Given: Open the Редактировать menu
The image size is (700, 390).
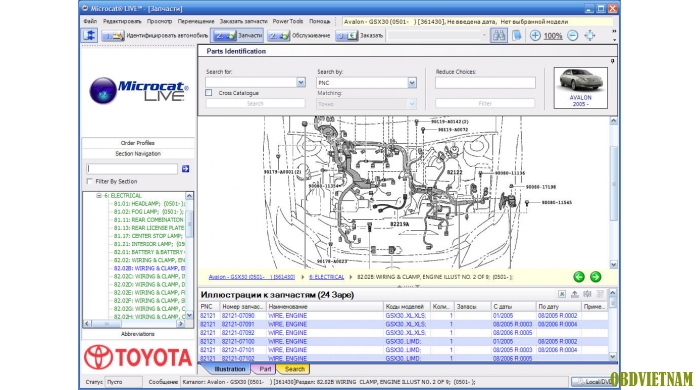Looking at the screenshot, I should click(x=122, y=21).
